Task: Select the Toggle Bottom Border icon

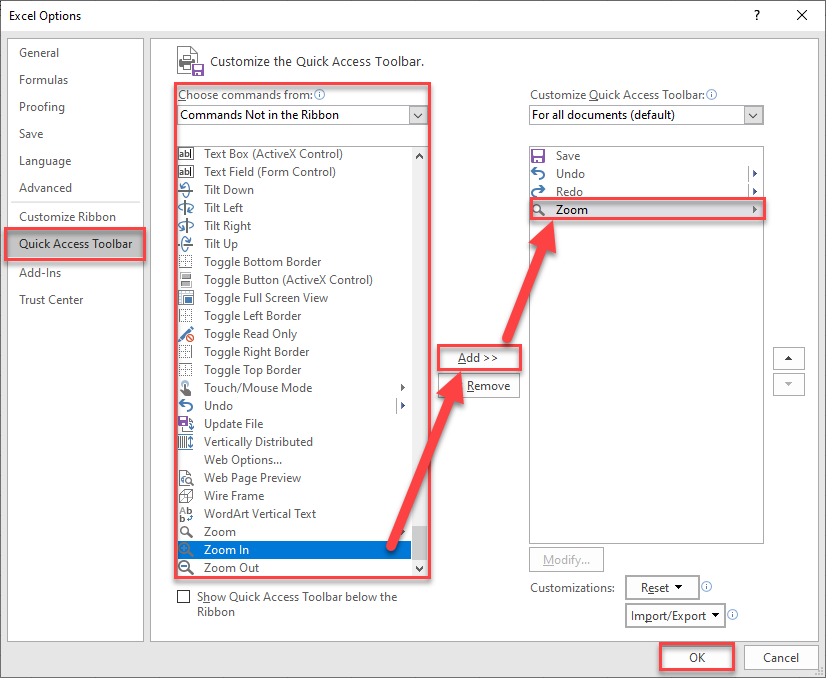Action: (186, 262)
